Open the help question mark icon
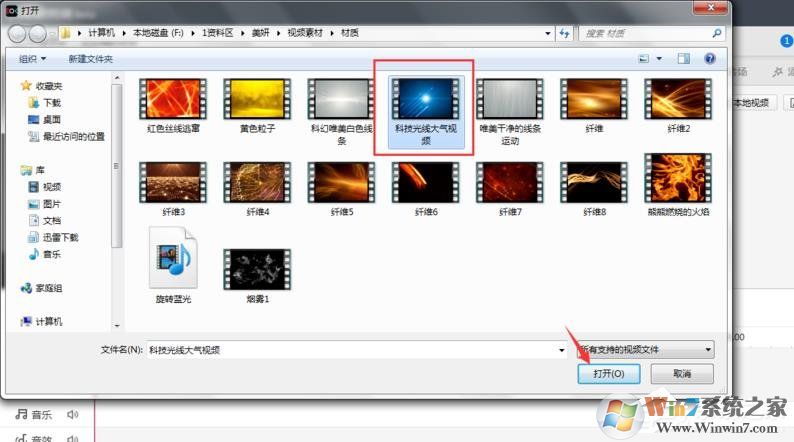This screenshot has width=794, height=442. (x=710, y=59)
